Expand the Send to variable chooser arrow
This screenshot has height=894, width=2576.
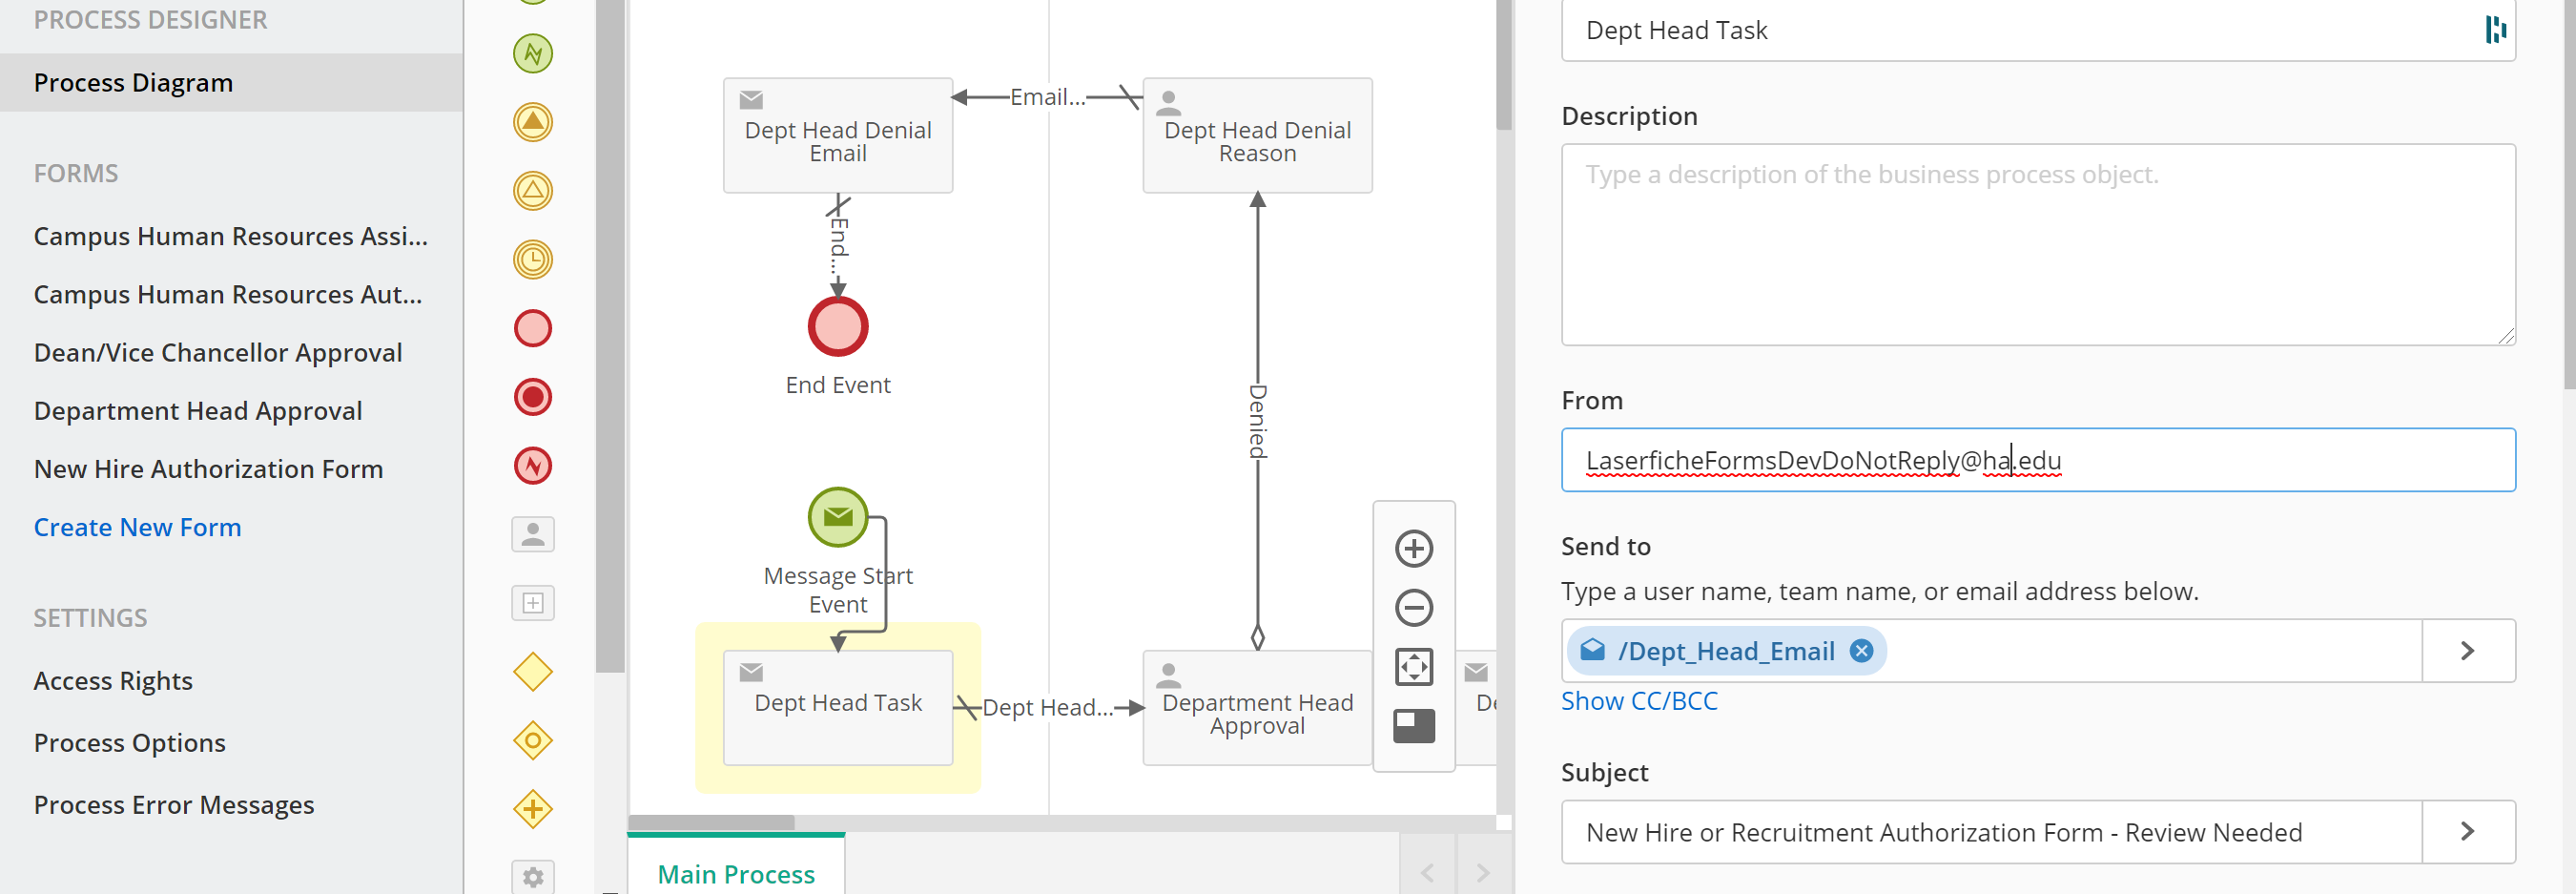[x=2468, y=651]
